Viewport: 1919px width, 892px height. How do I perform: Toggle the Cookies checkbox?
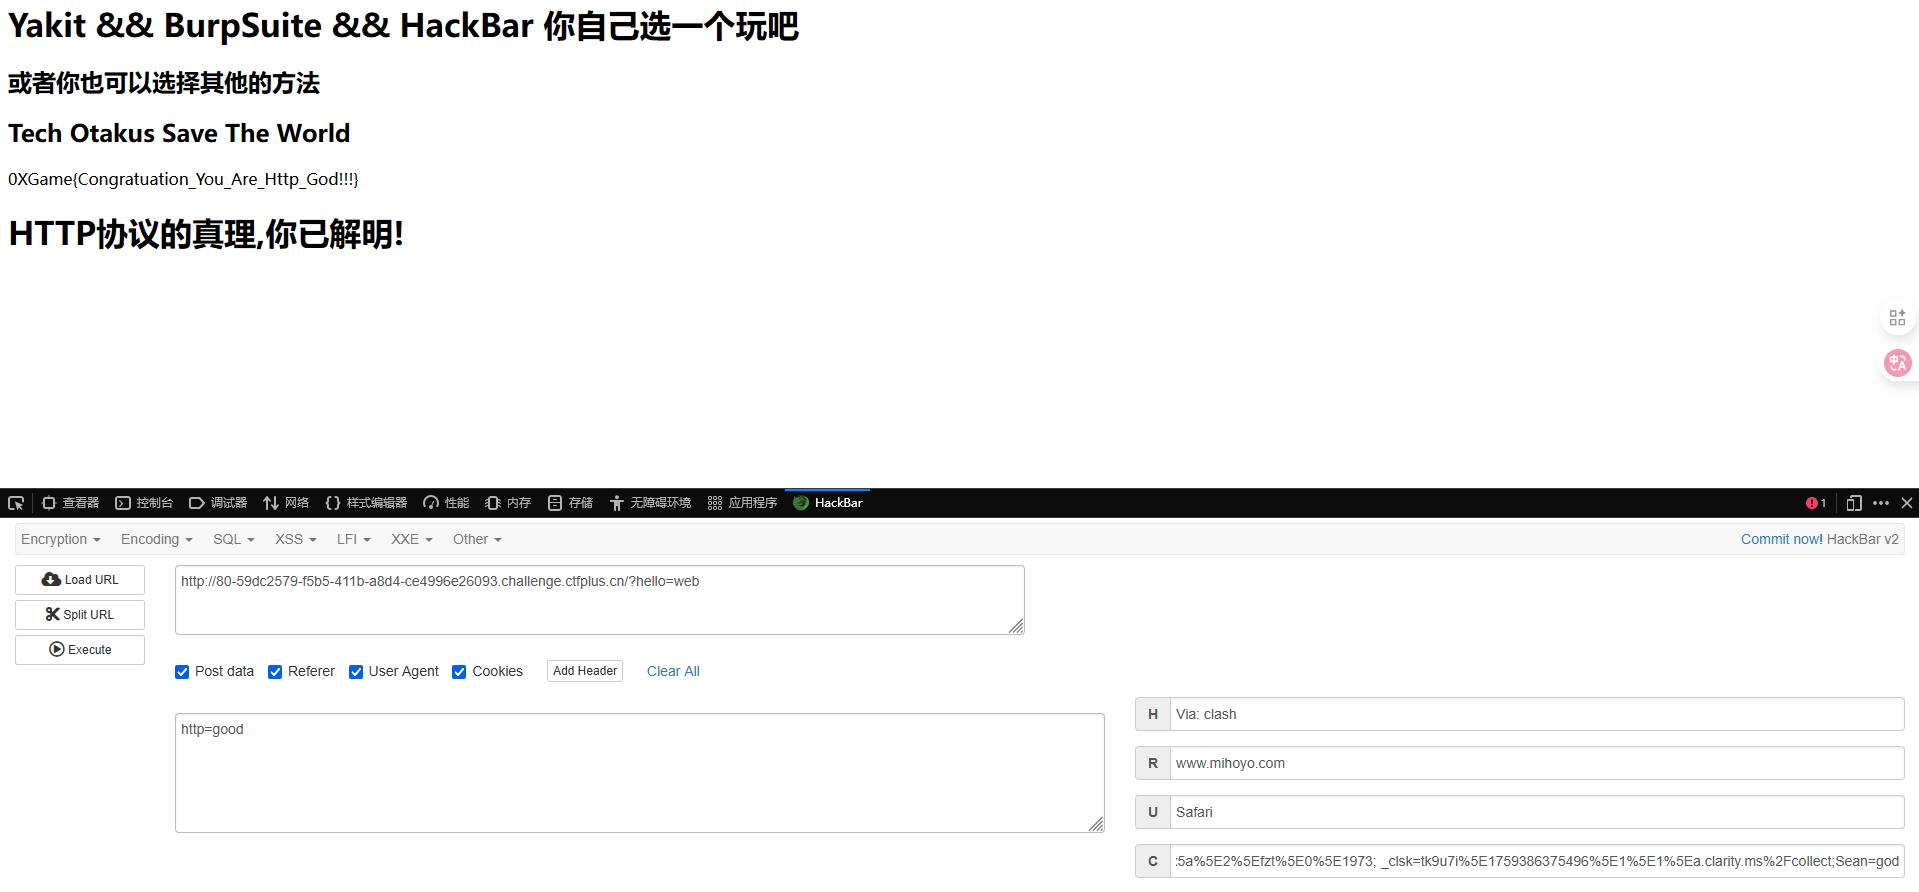tap(459, 672)
